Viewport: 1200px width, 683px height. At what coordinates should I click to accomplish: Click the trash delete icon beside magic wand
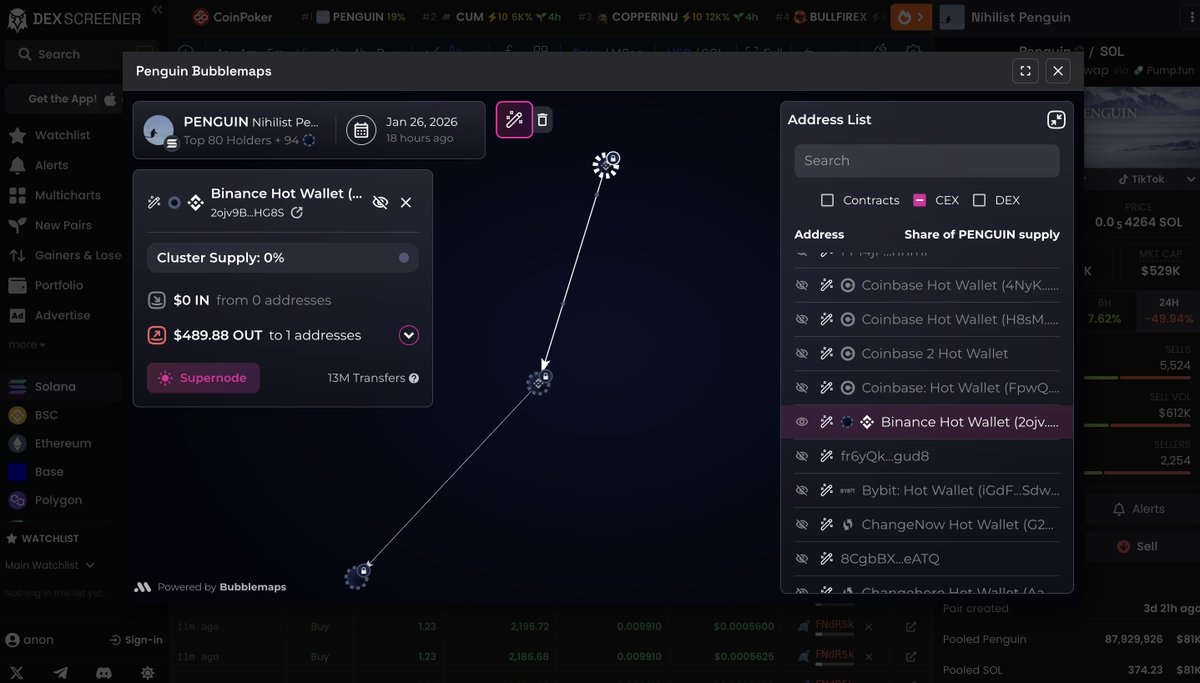pos(542,120)
